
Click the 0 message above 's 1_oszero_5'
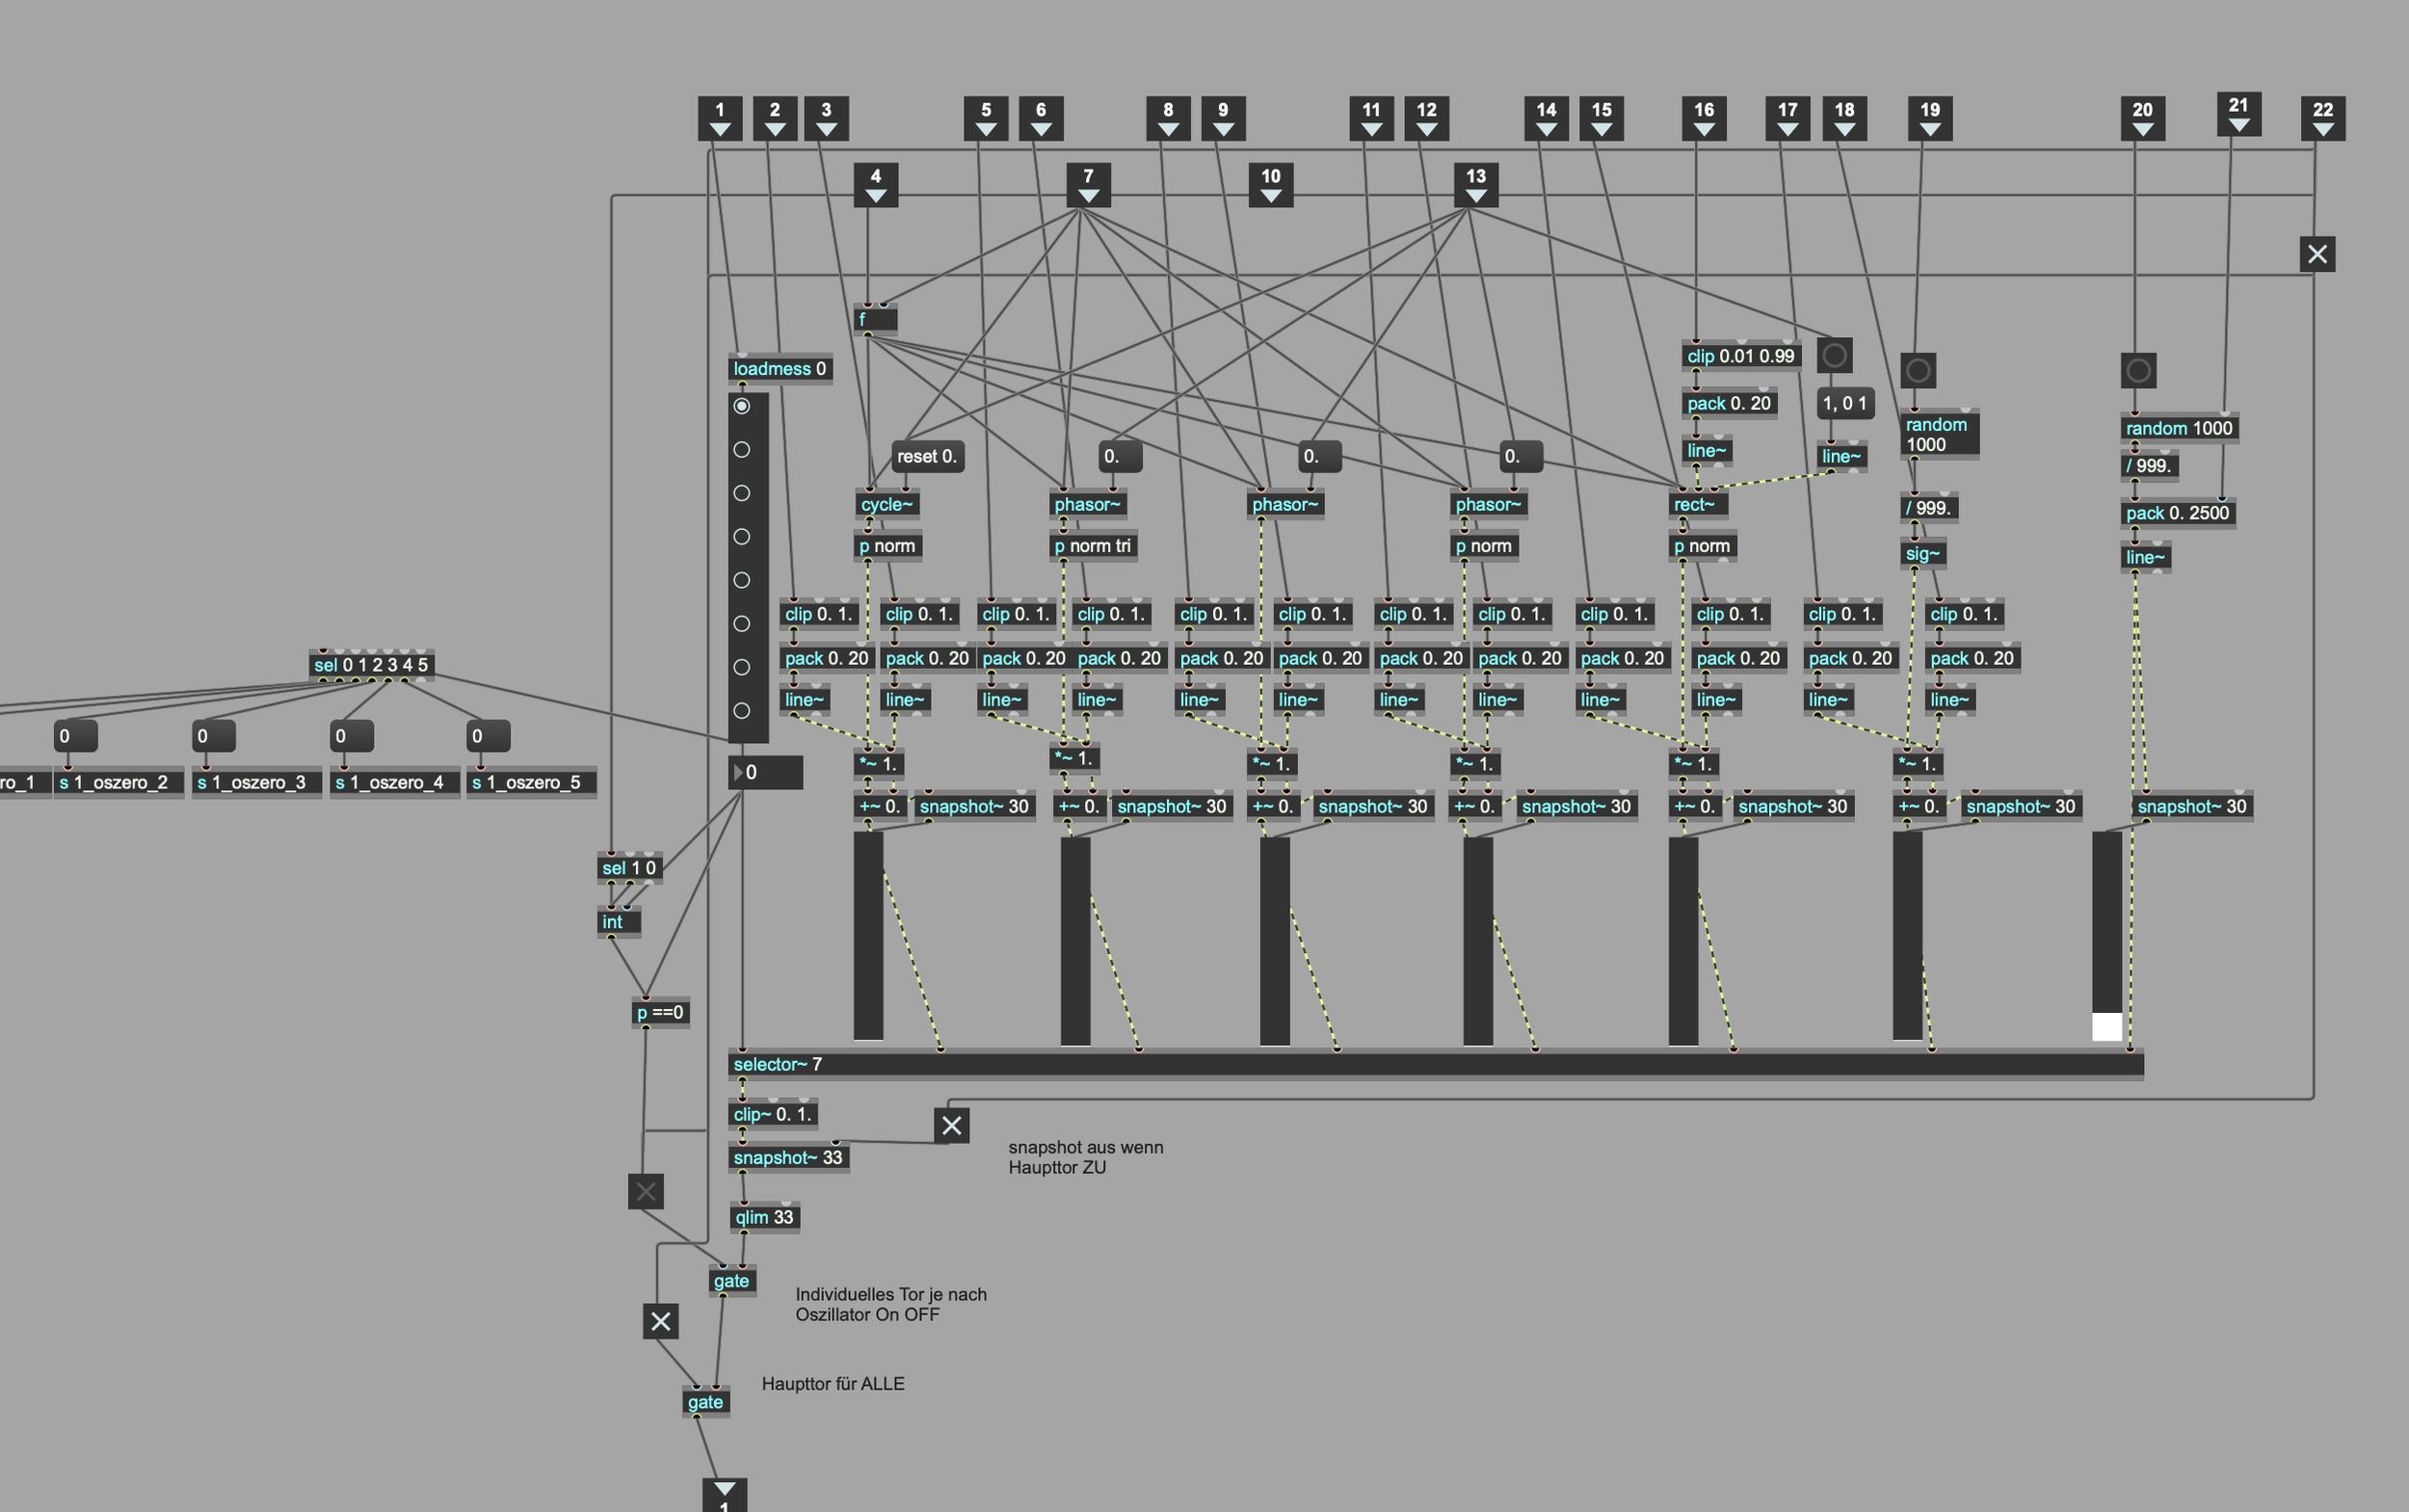pos(488,736)
